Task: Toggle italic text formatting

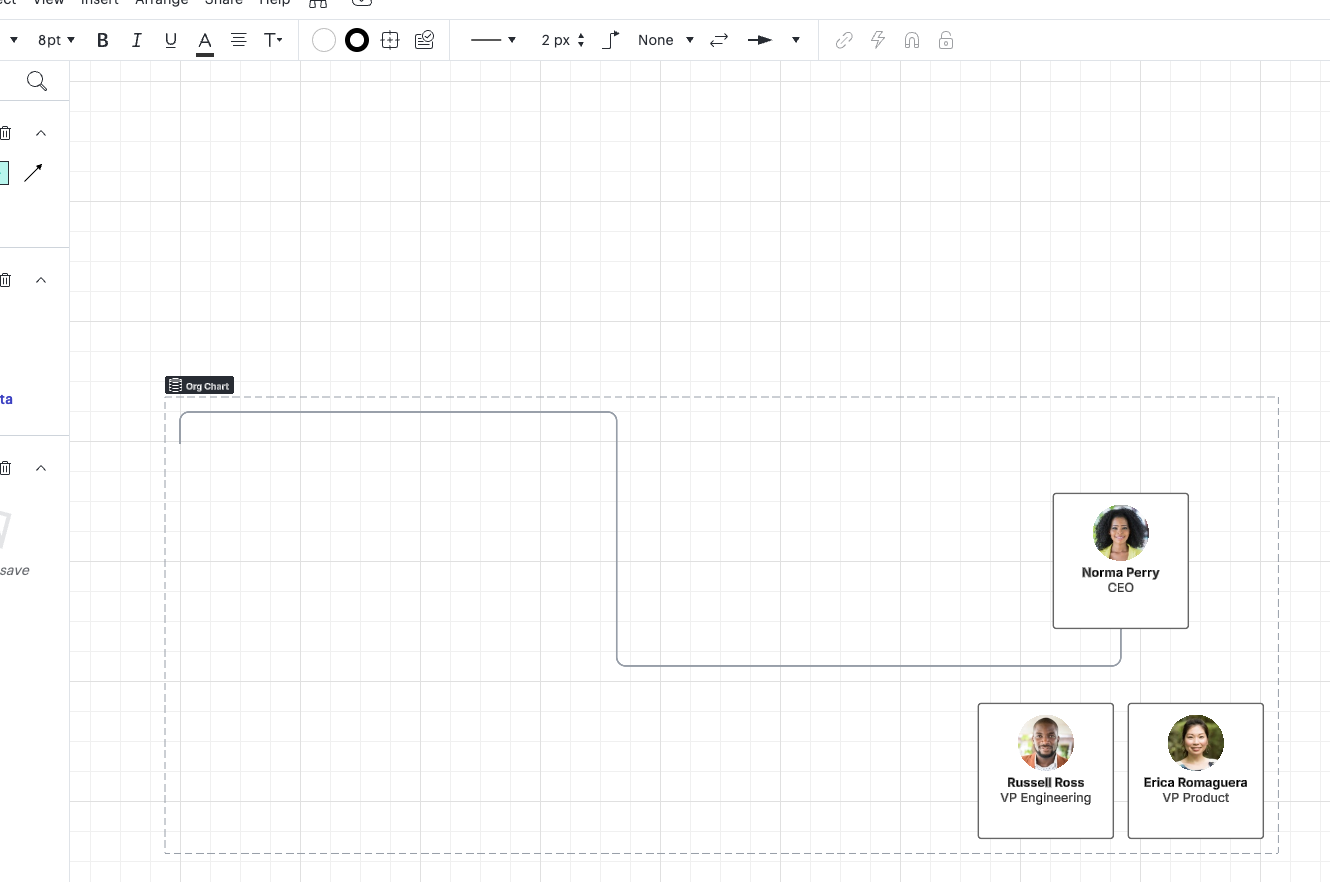Action: click(136, 40)
